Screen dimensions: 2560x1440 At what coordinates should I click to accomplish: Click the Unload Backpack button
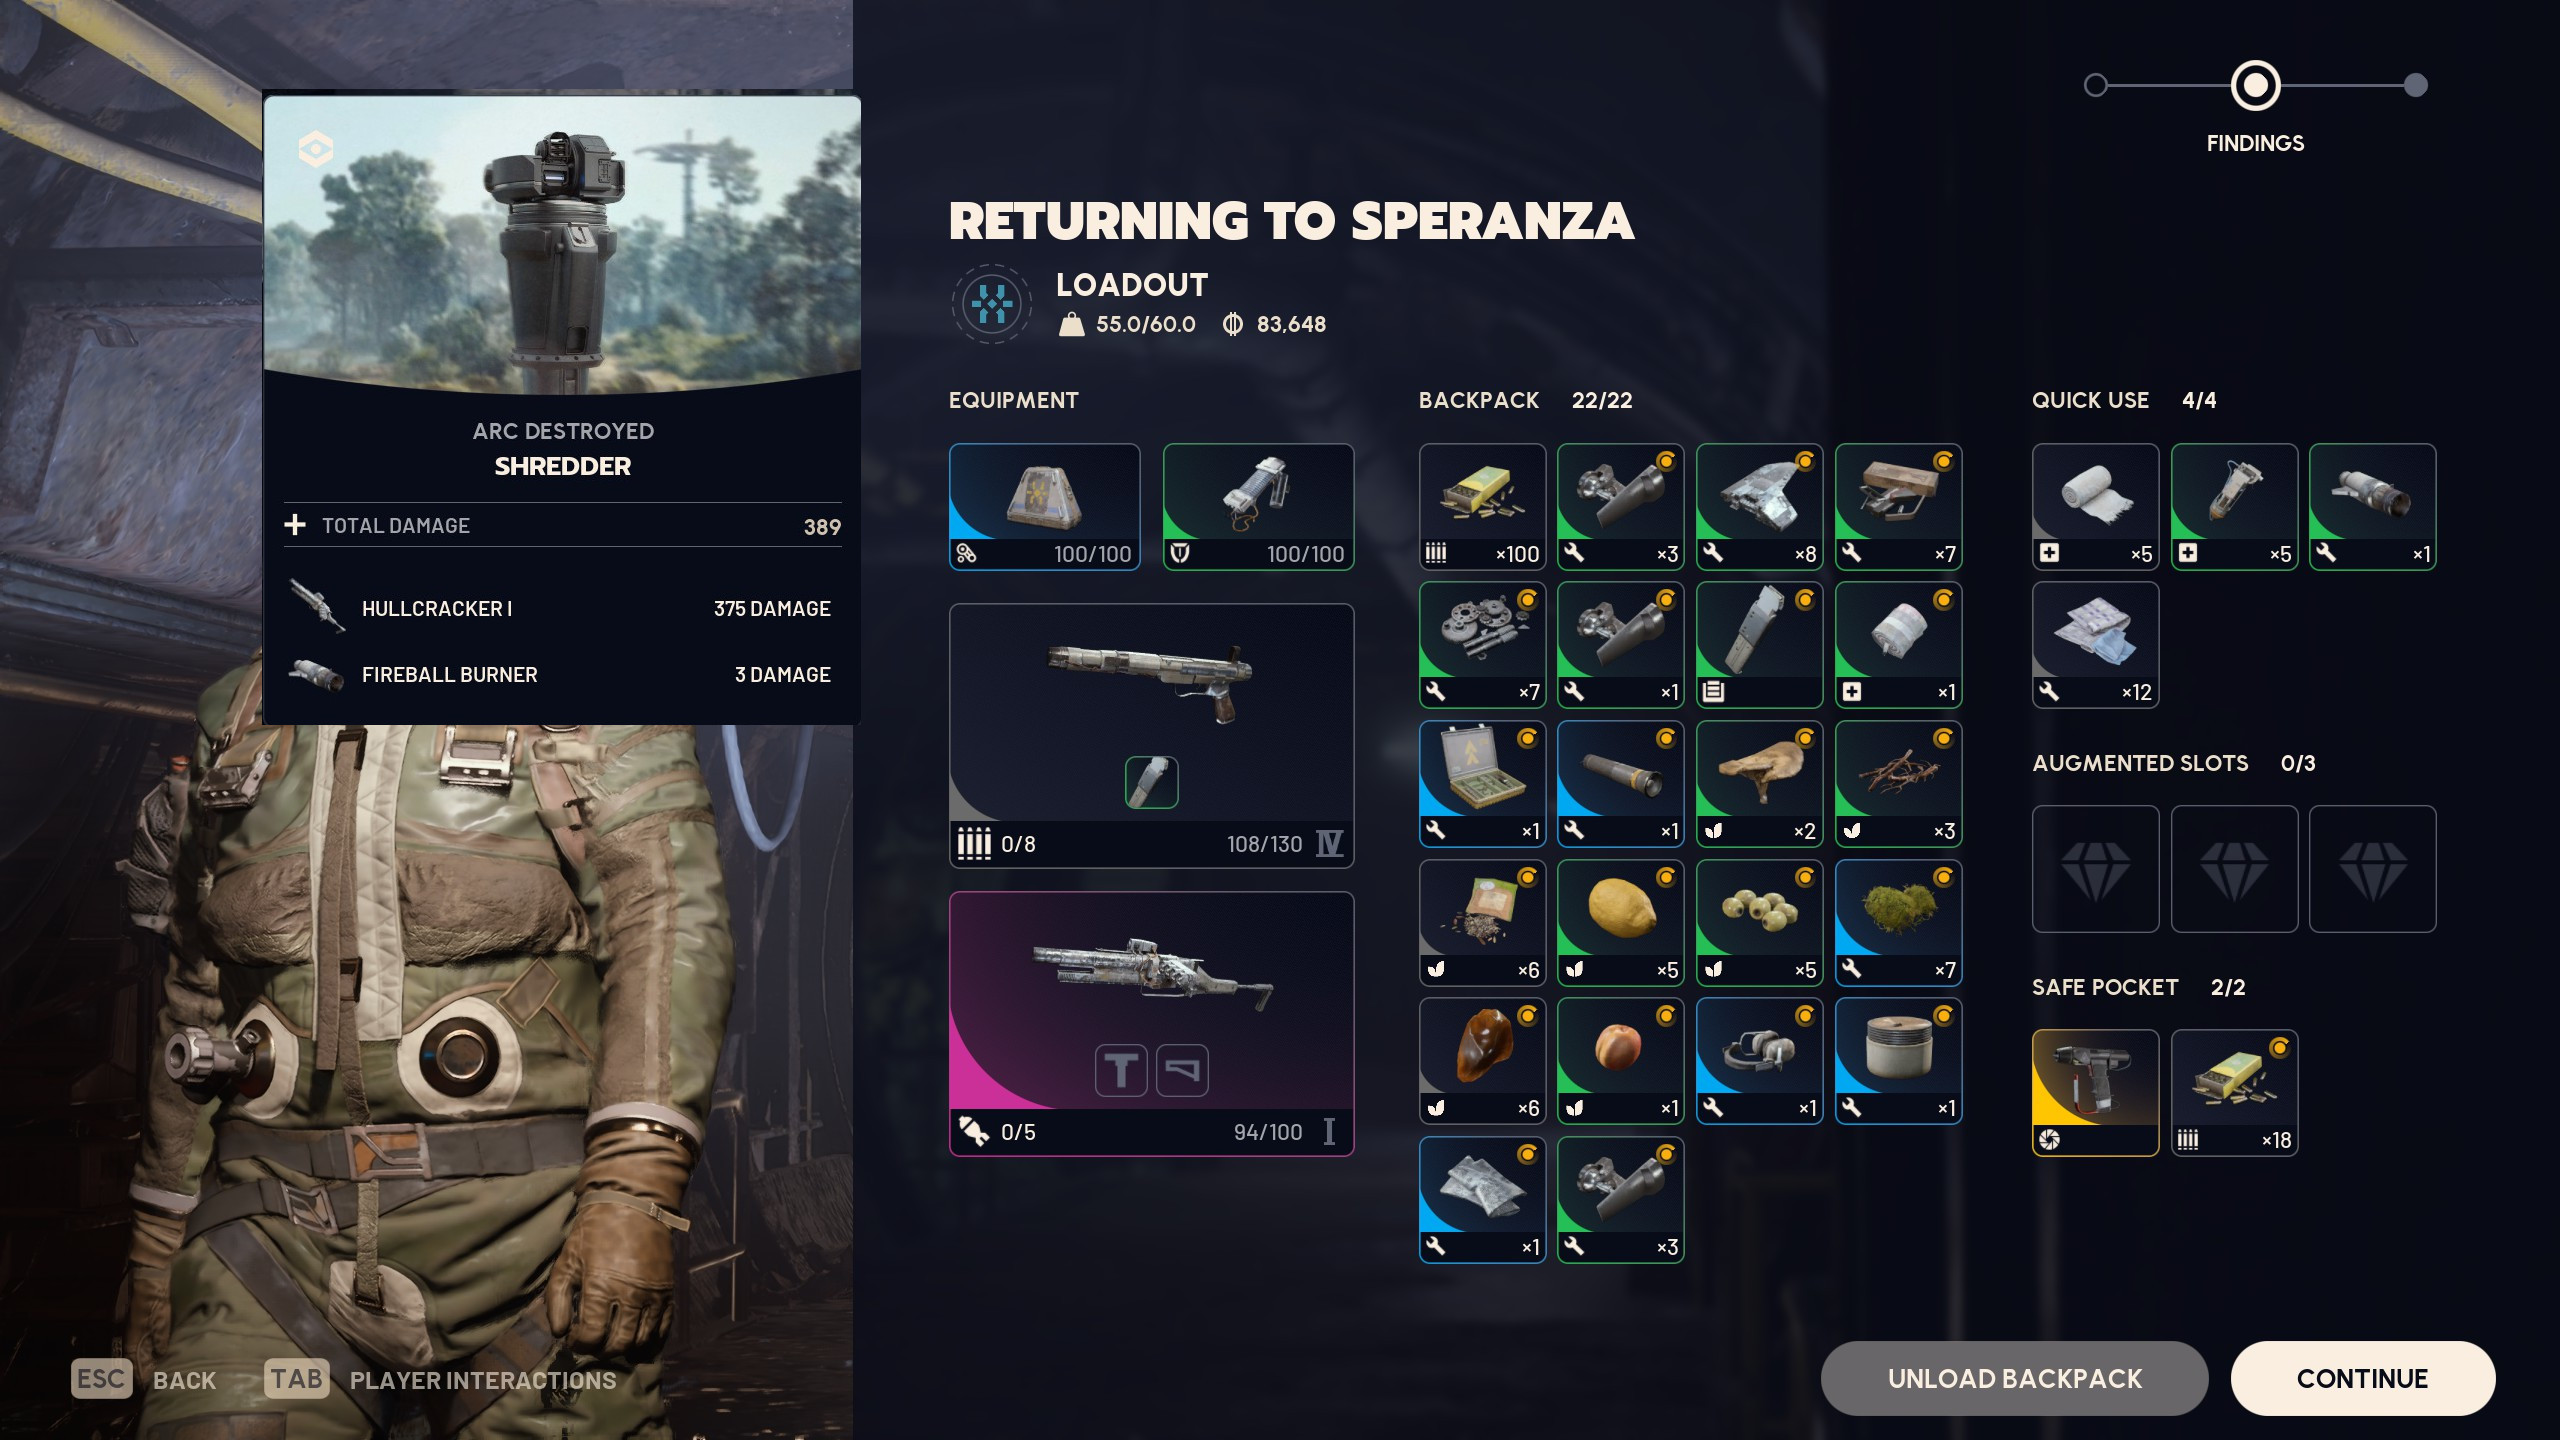click(x=2014, y=1378)
